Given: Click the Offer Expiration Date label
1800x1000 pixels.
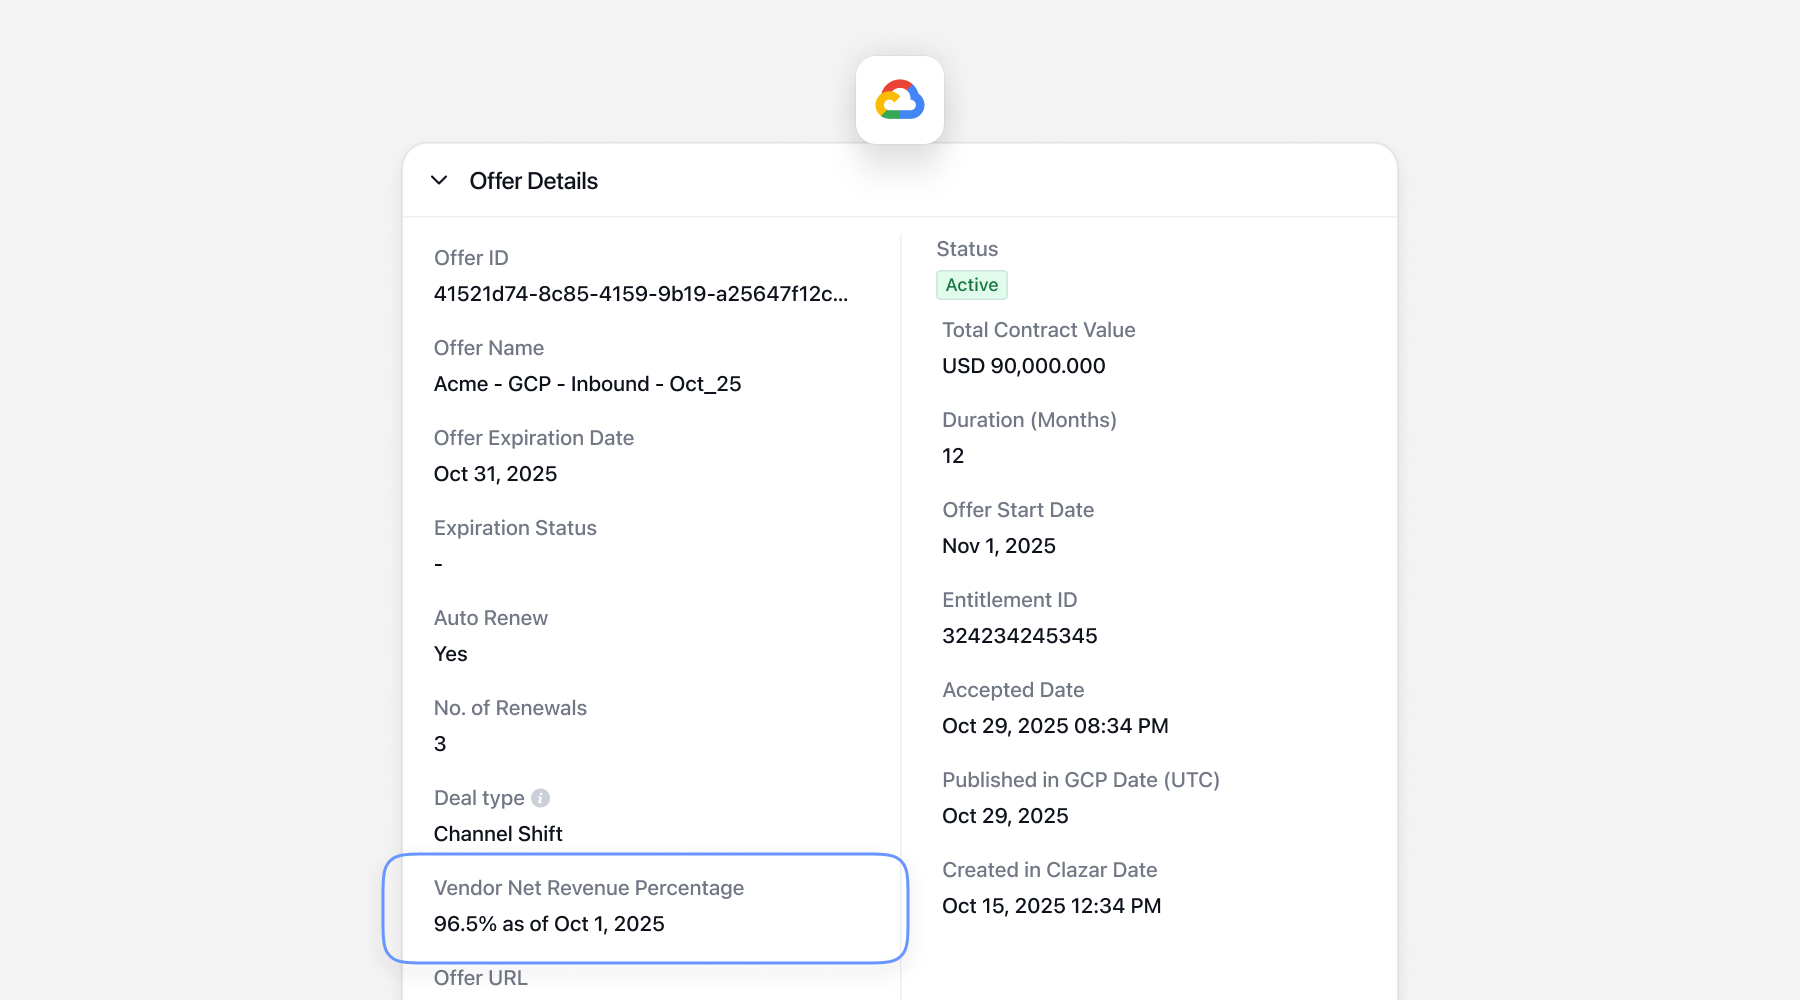Looking at the screenshot, I should pyautogui.click(x=534, y=438).
